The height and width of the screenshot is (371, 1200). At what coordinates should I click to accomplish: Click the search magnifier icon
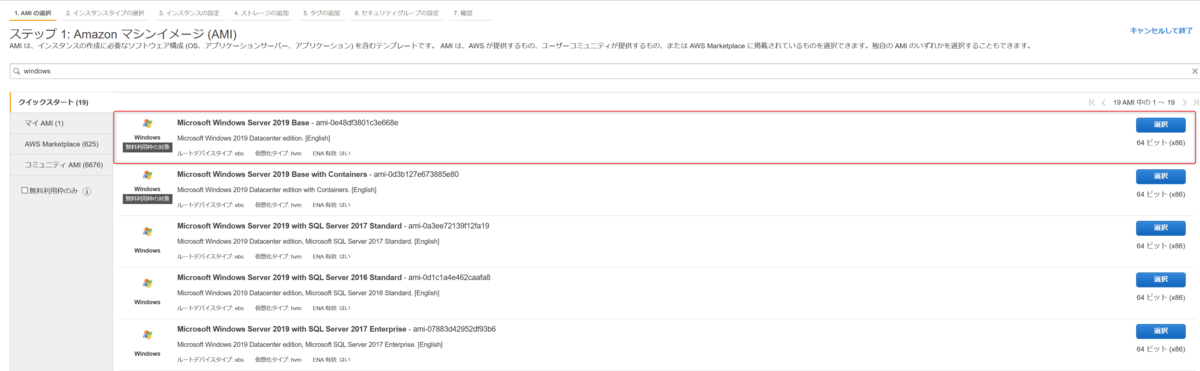point(15,72)
